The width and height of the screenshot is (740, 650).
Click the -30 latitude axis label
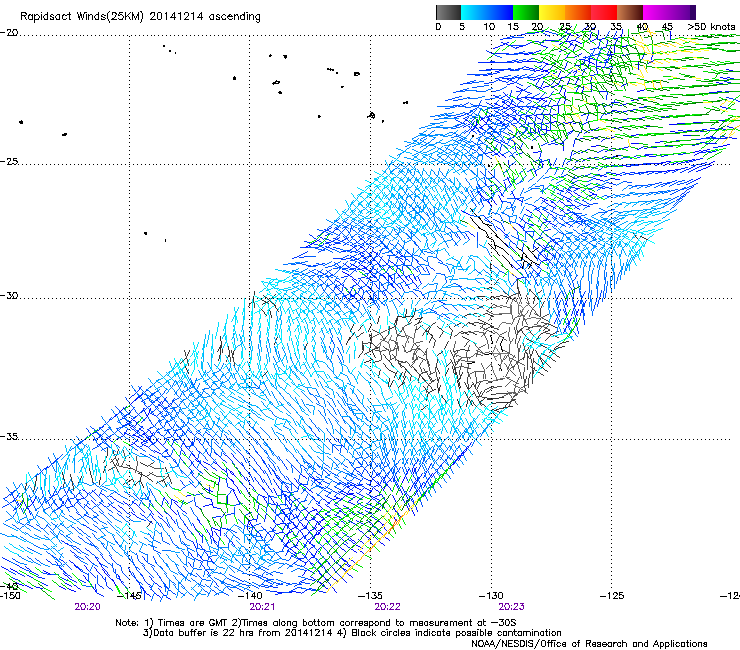point(9,295)
